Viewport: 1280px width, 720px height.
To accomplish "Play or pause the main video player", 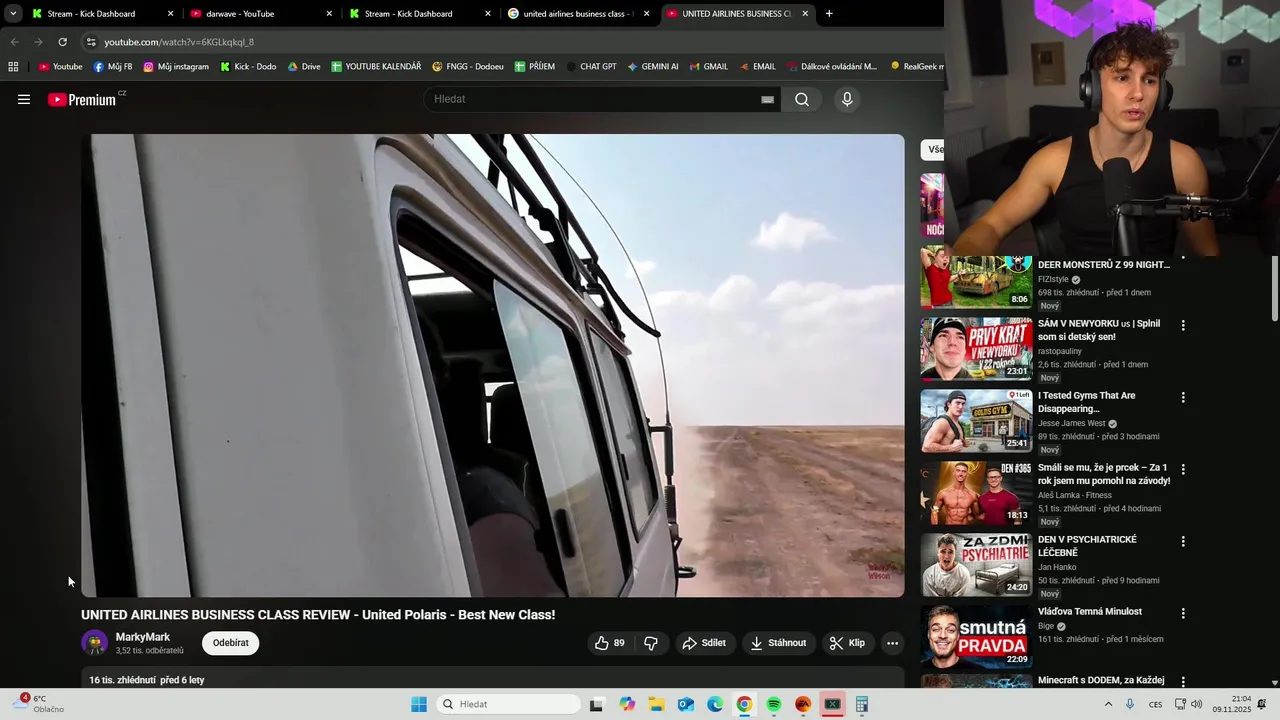I will click(493, 366).
